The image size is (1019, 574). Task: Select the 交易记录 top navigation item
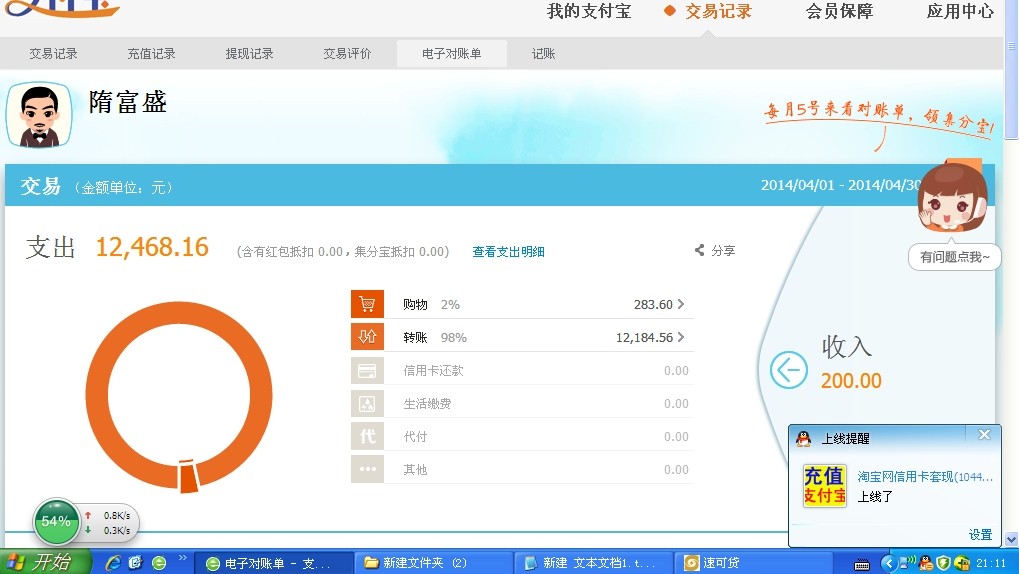pos(718,11)
